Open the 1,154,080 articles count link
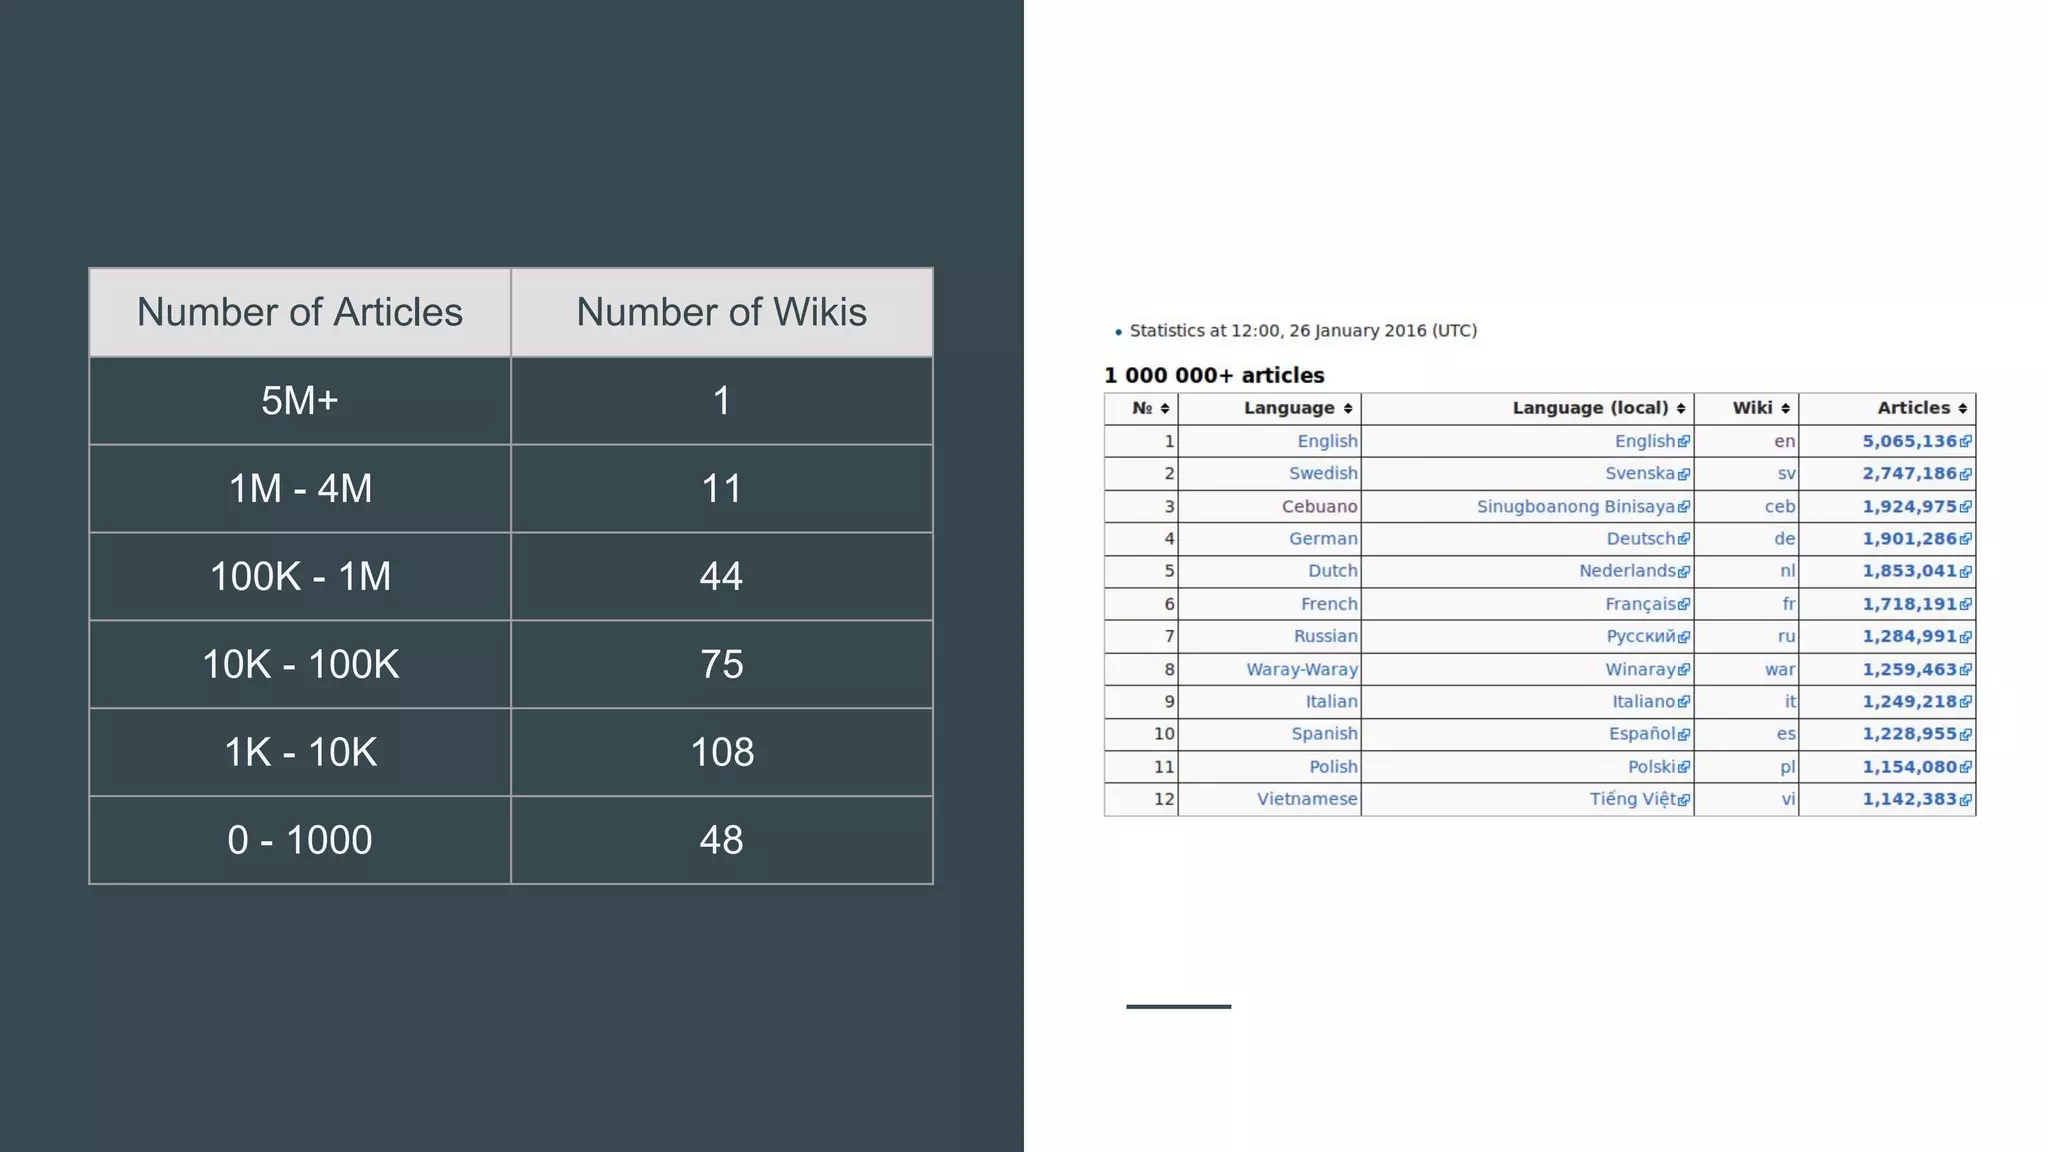This screenshot has width=2048, height=1152. [1909, 767]
